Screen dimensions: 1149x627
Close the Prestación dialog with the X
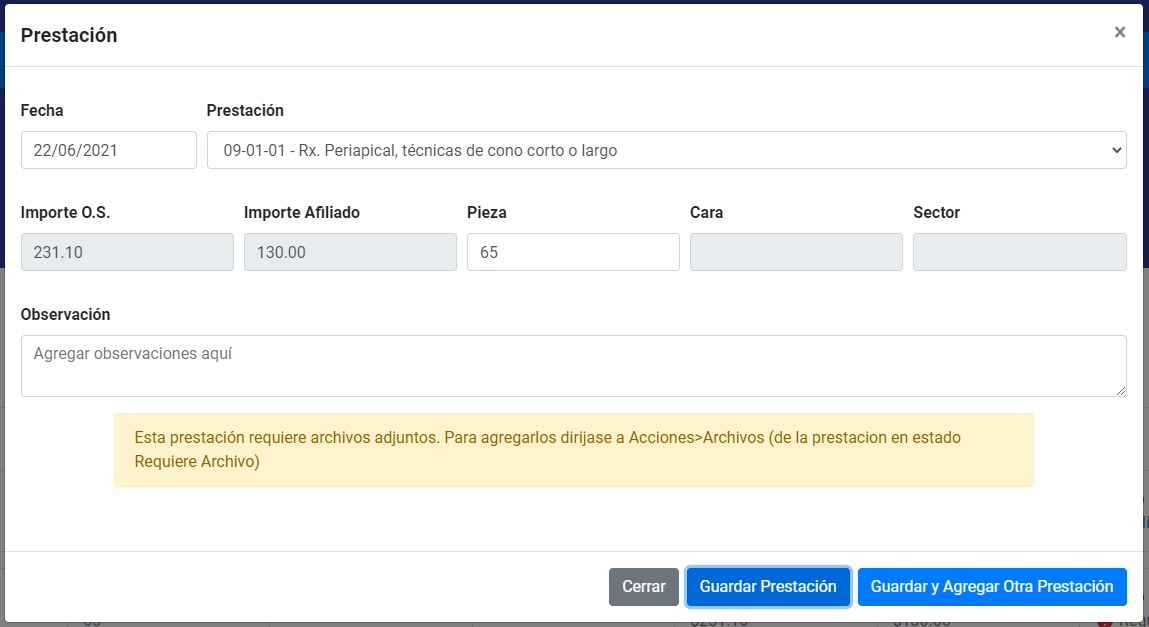1119,32
